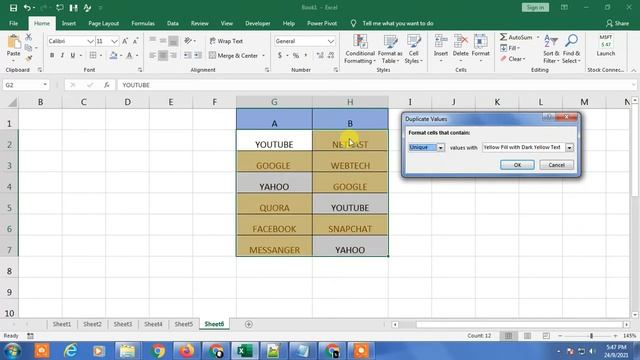Open Cell Styles gallery

413,49
